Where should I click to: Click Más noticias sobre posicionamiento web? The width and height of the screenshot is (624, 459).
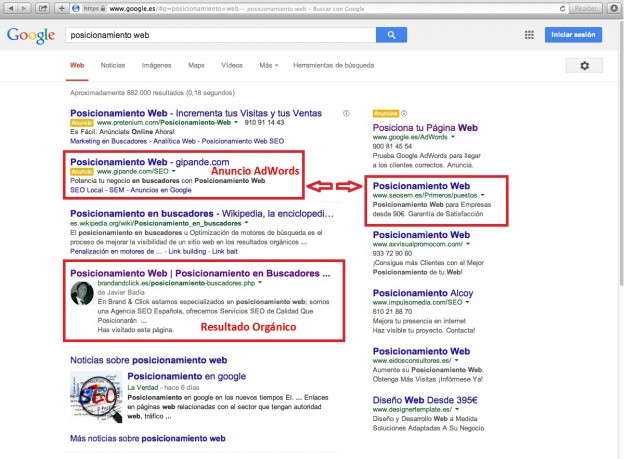[x=148, y=439]
